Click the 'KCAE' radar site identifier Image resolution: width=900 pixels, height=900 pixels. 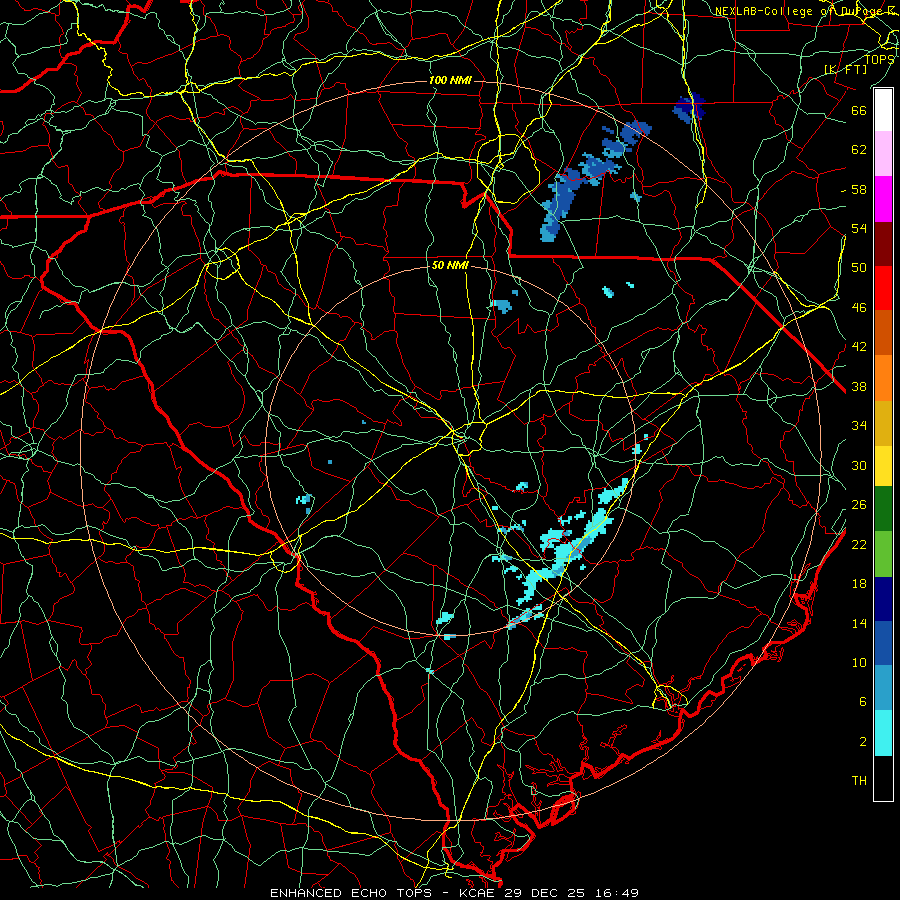478,893
